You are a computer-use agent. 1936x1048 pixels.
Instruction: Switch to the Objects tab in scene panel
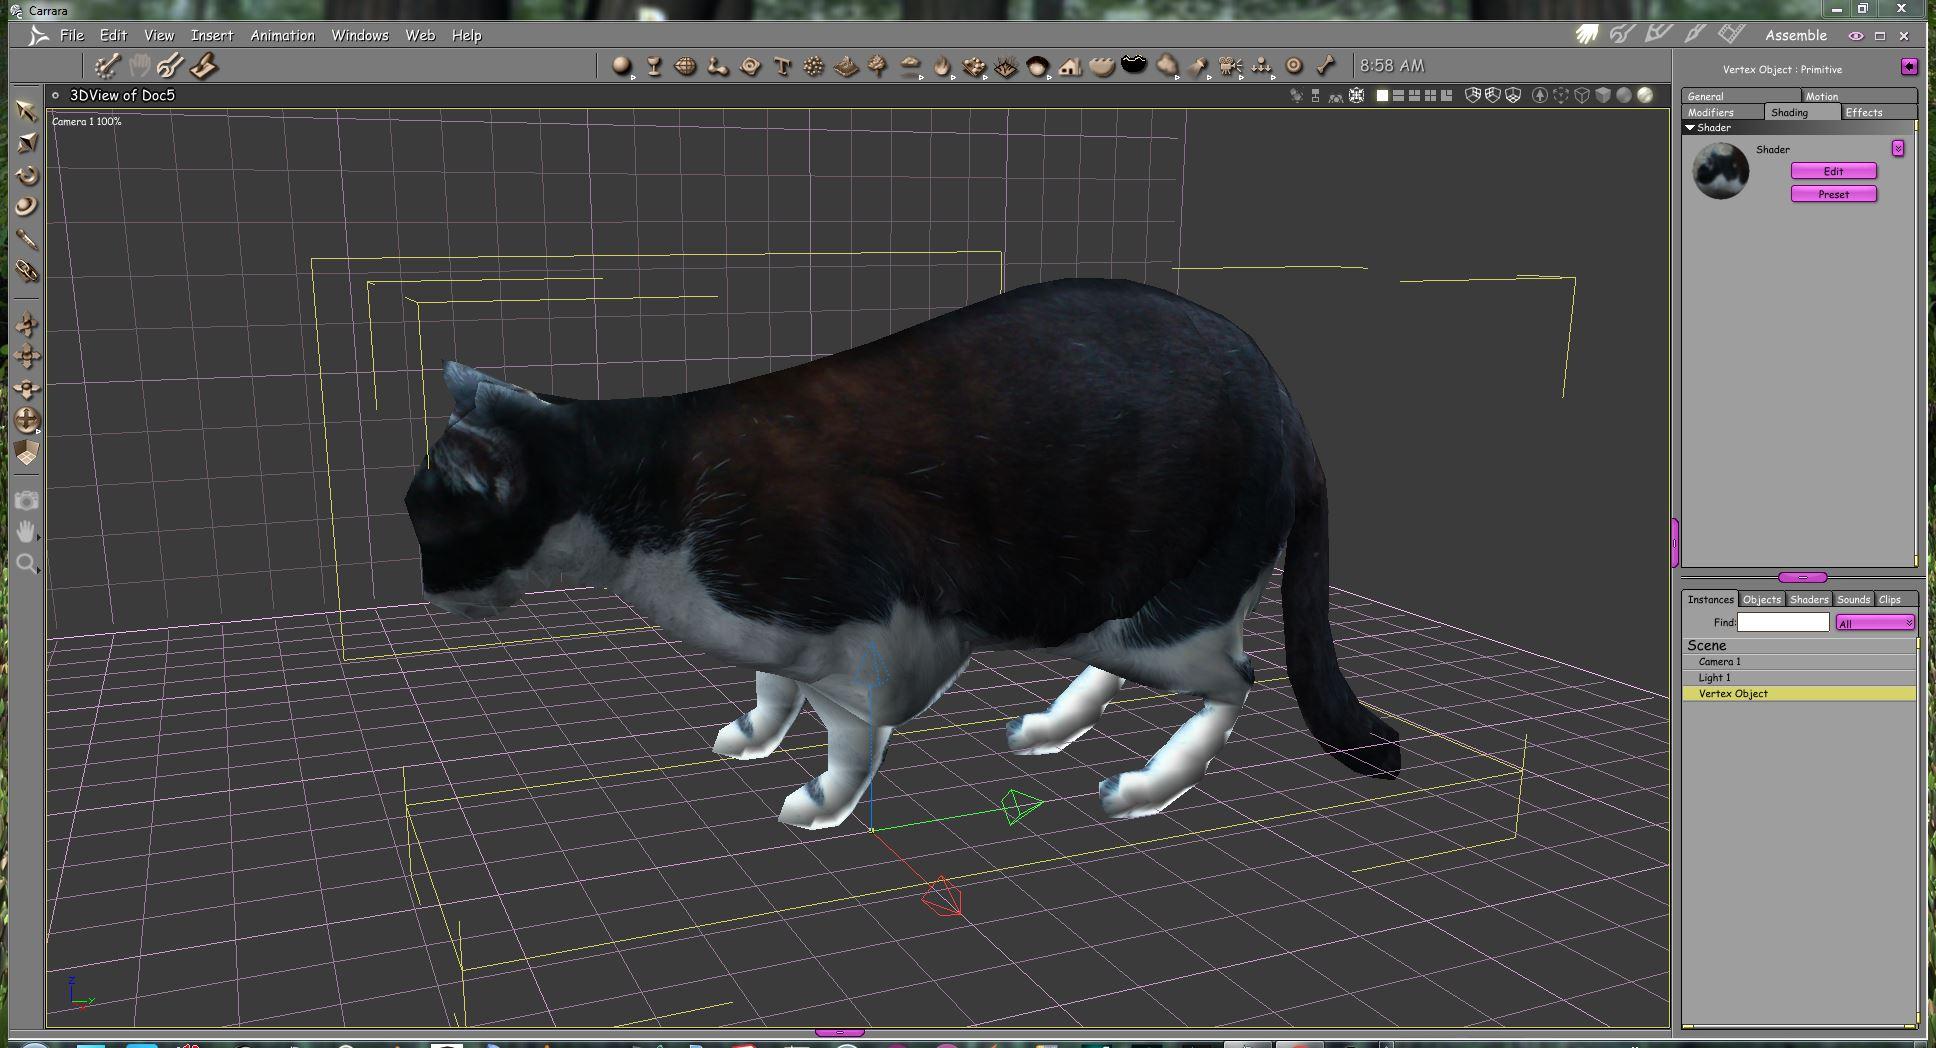point(1762,599)
